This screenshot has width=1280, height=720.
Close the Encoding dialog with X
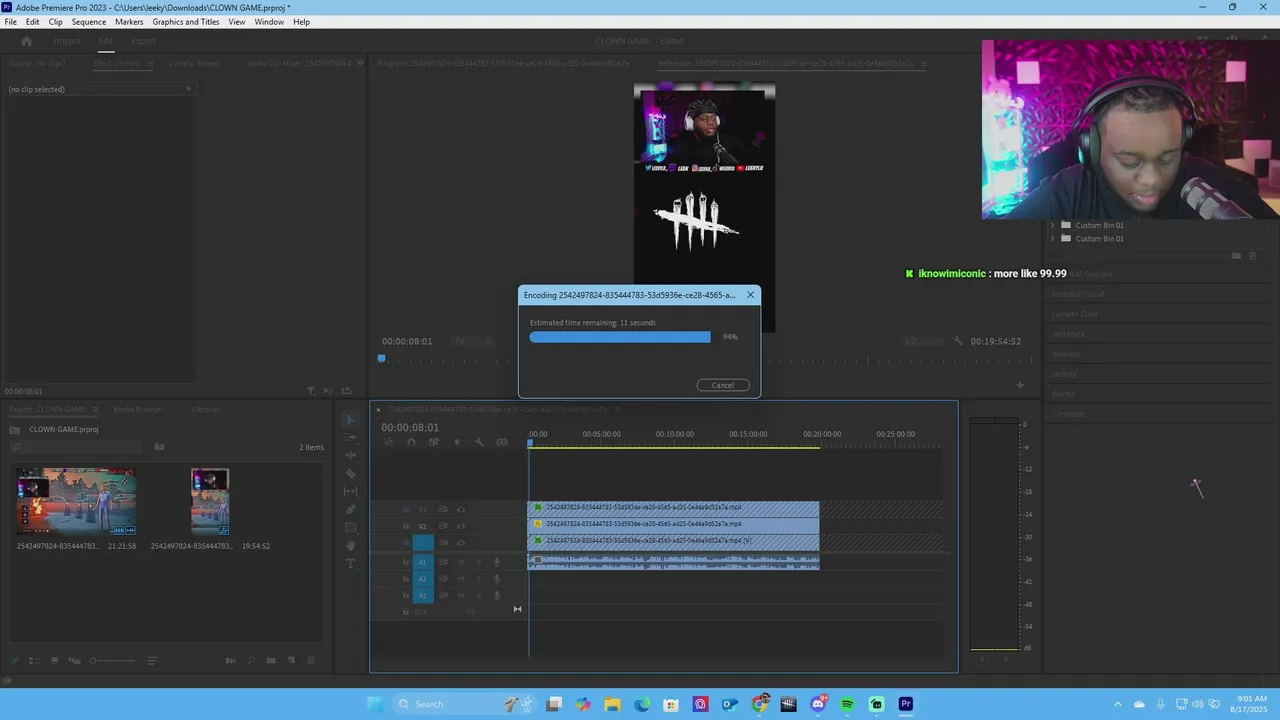(750, 295)
